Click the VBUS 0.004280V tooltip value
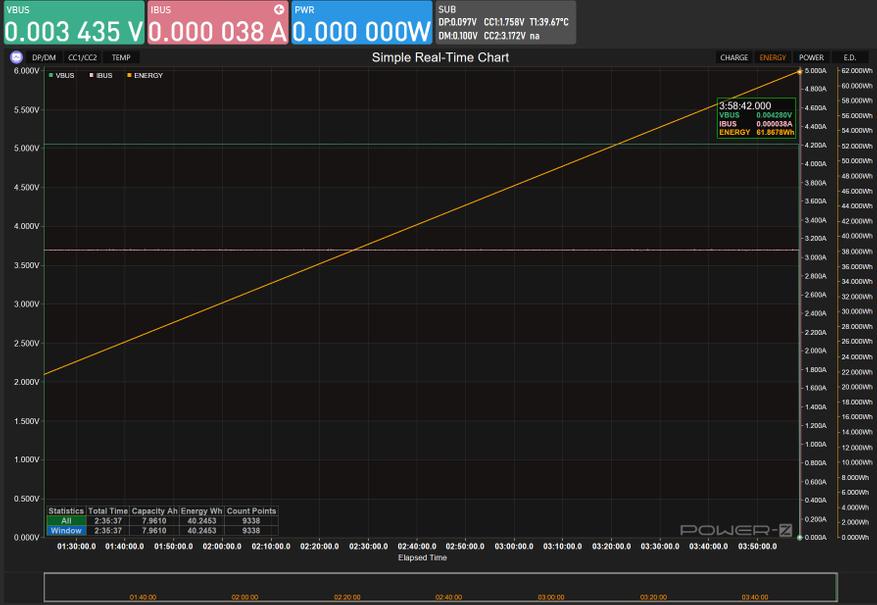Screen dimensions: 877x605 pyautogui.click(x=775, y=115)
